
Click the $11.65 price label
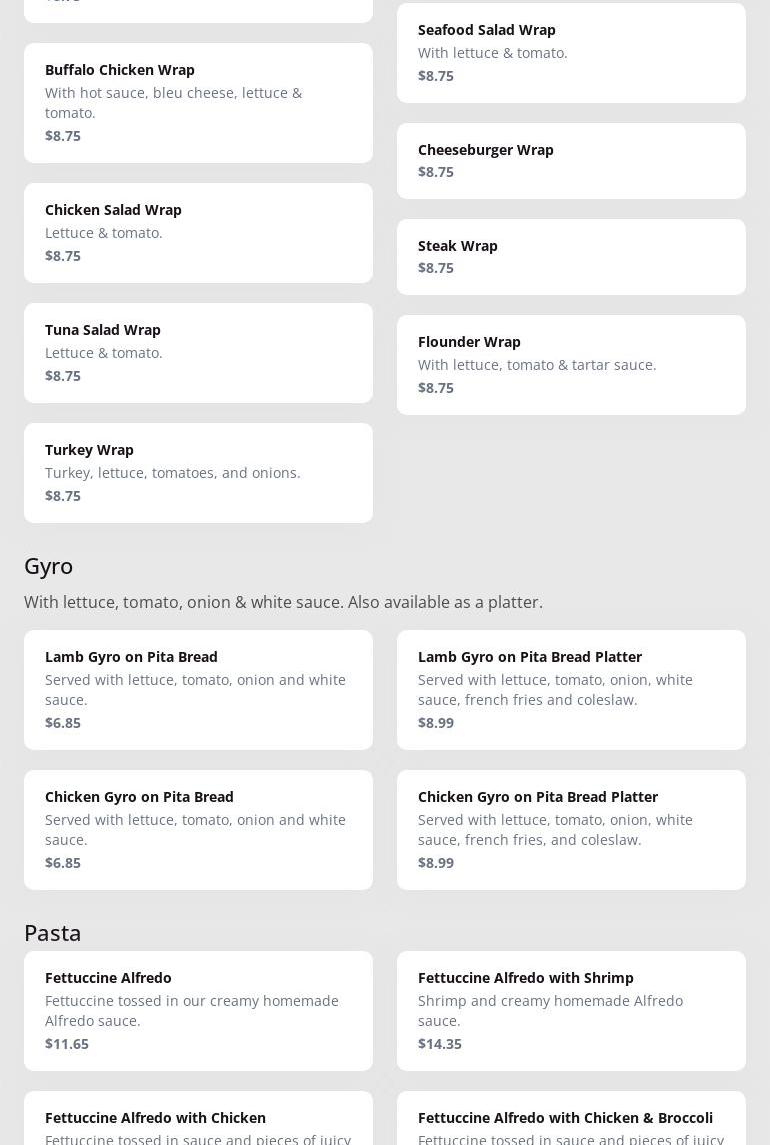[x=67, y=1043]
